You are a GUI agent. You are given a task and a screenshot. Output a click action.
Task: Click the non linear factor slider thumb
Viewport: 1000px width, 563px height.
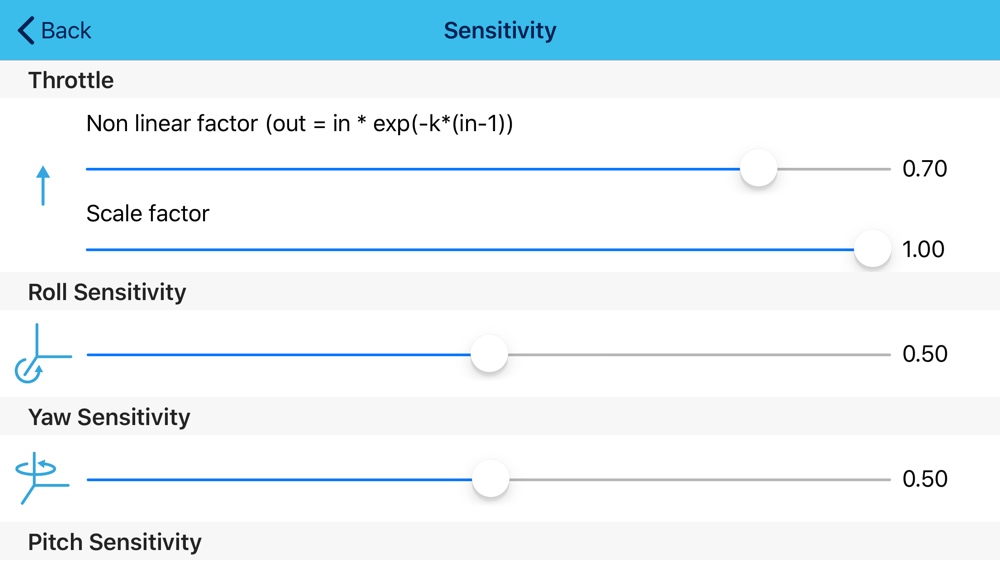[x=759, y=168]
